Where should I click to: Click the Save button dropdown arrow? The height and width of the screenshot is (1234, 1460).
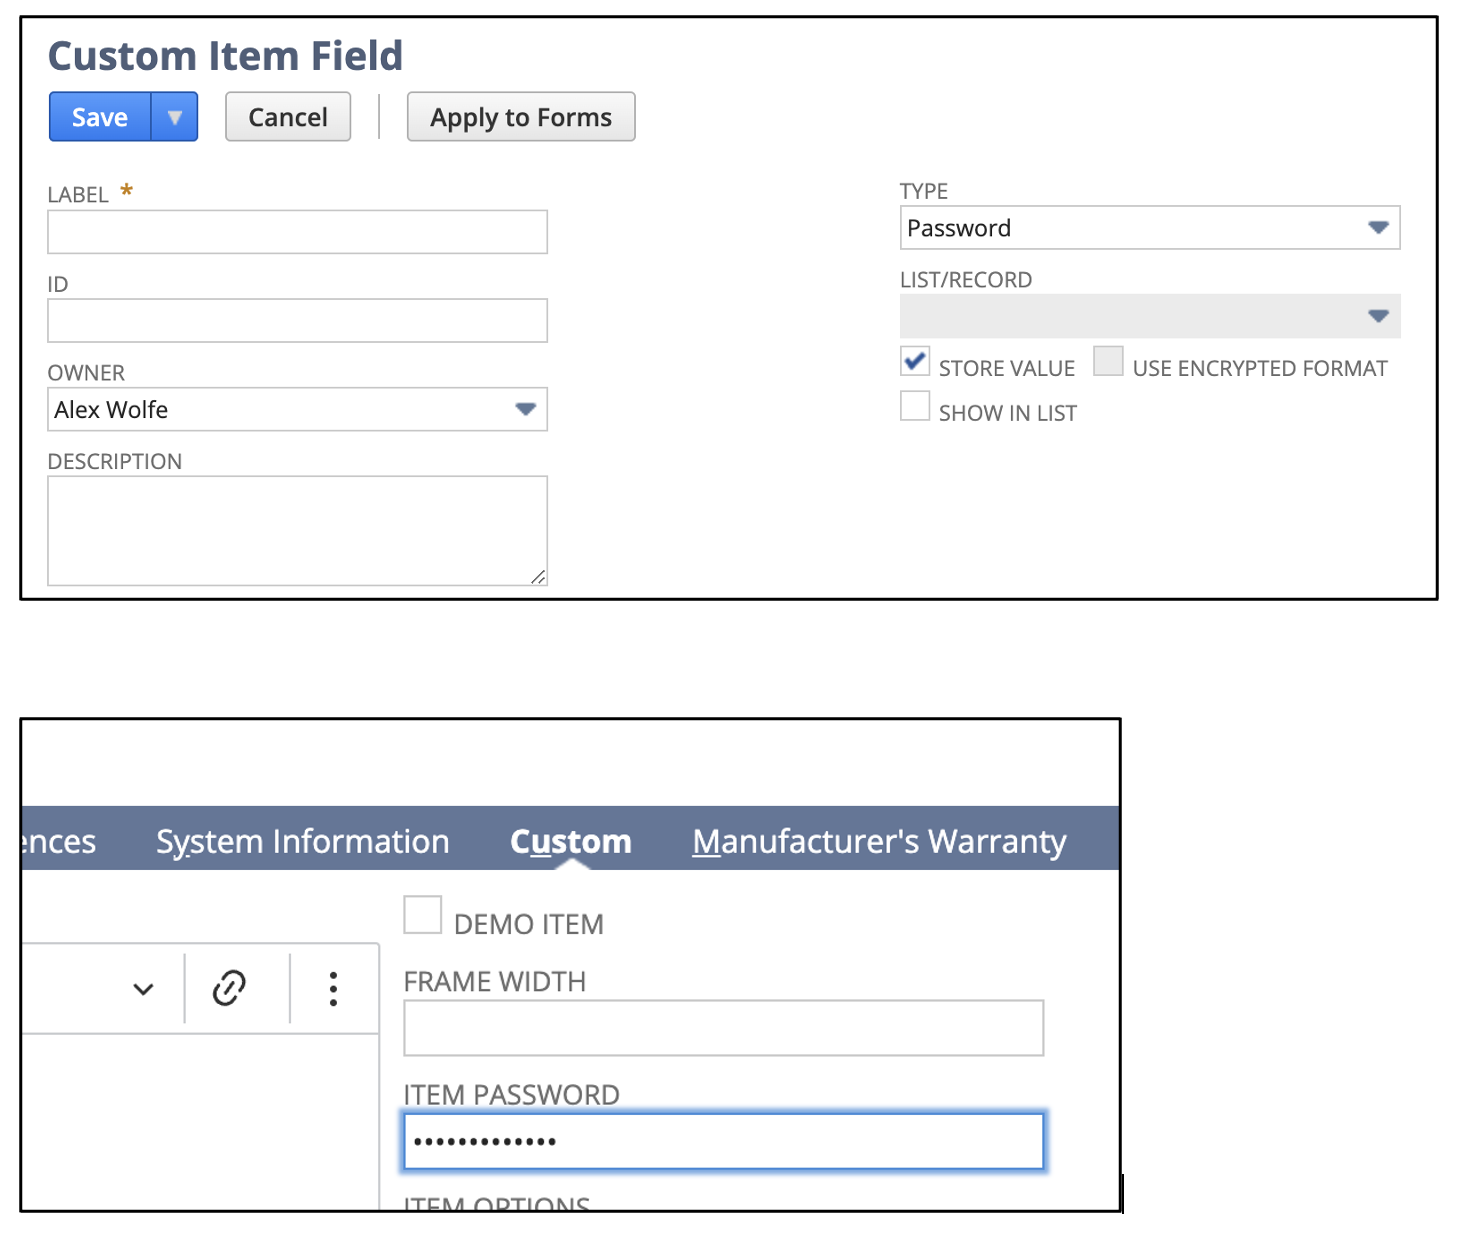[175, 117]
